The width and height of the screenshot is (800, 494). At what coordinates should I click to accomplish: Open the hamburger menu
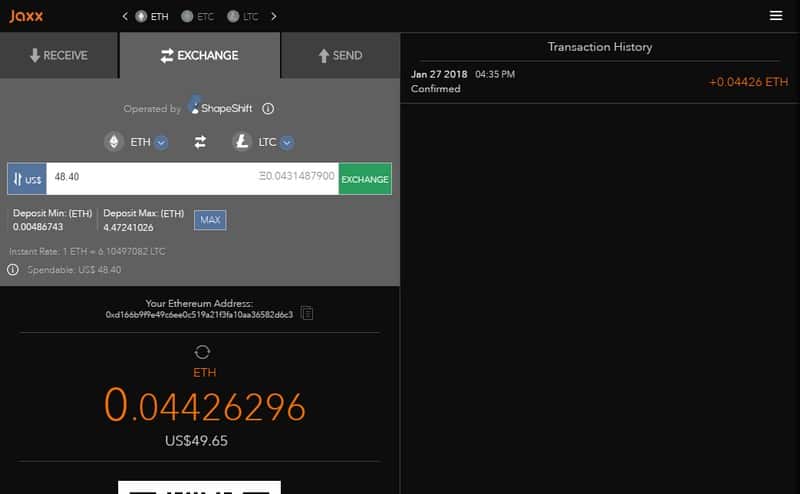[776, 16]
